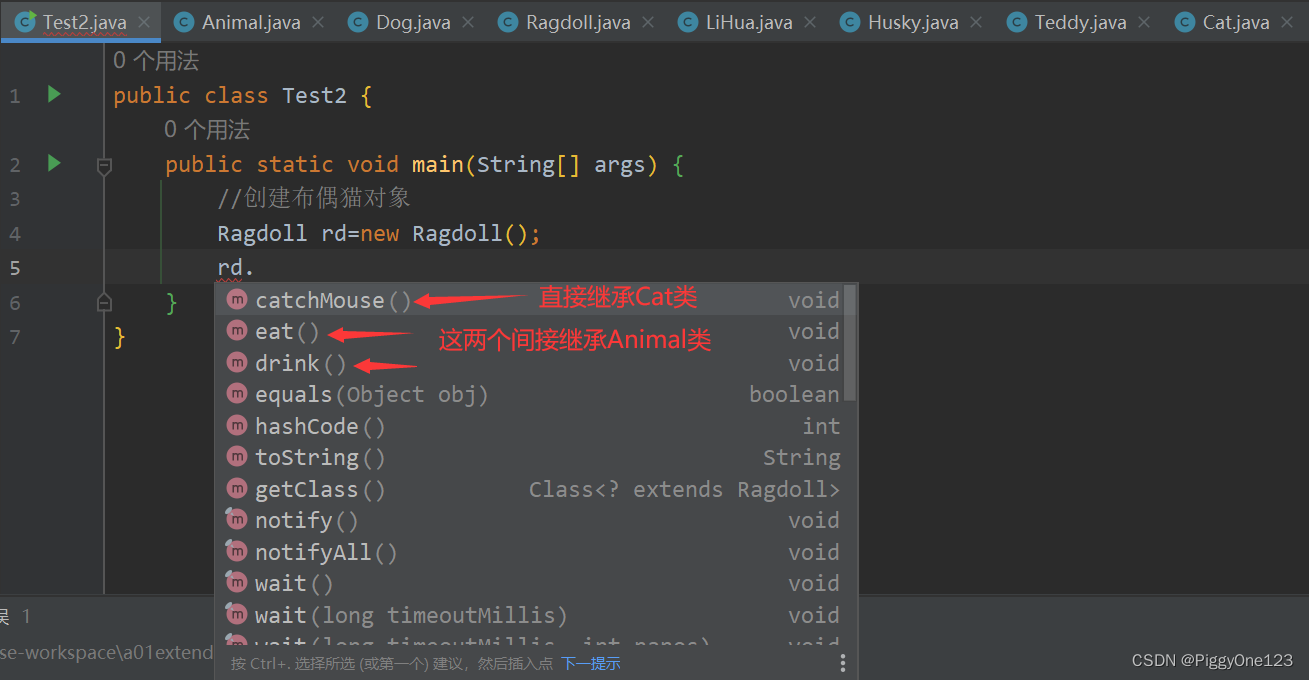
Task: Click usages hint above main method
Action: pos(207,129)
